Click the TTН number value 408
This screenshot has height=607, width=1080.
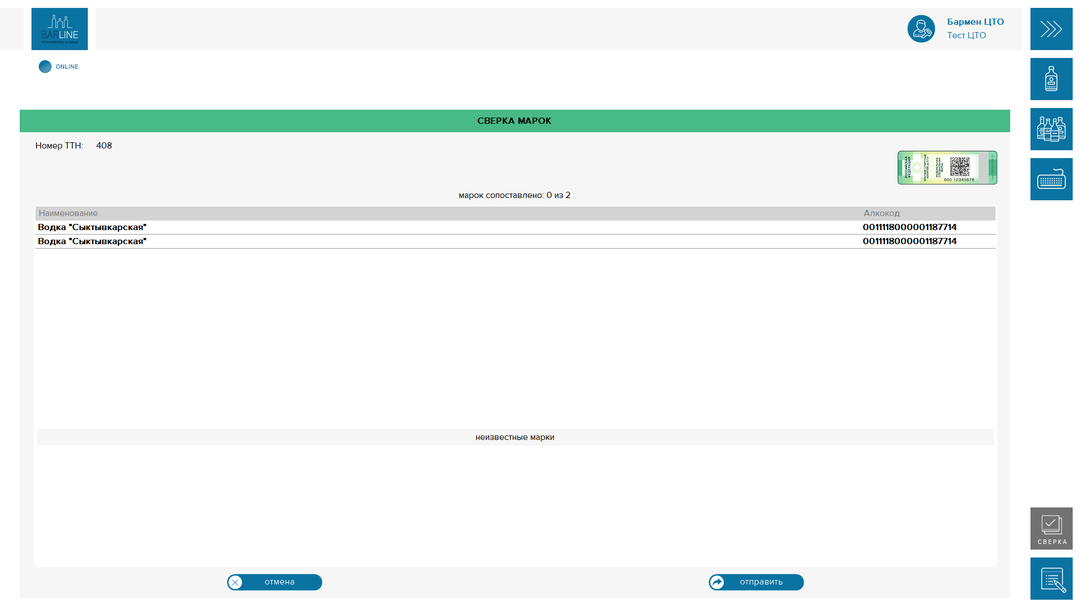click(104, 146)
